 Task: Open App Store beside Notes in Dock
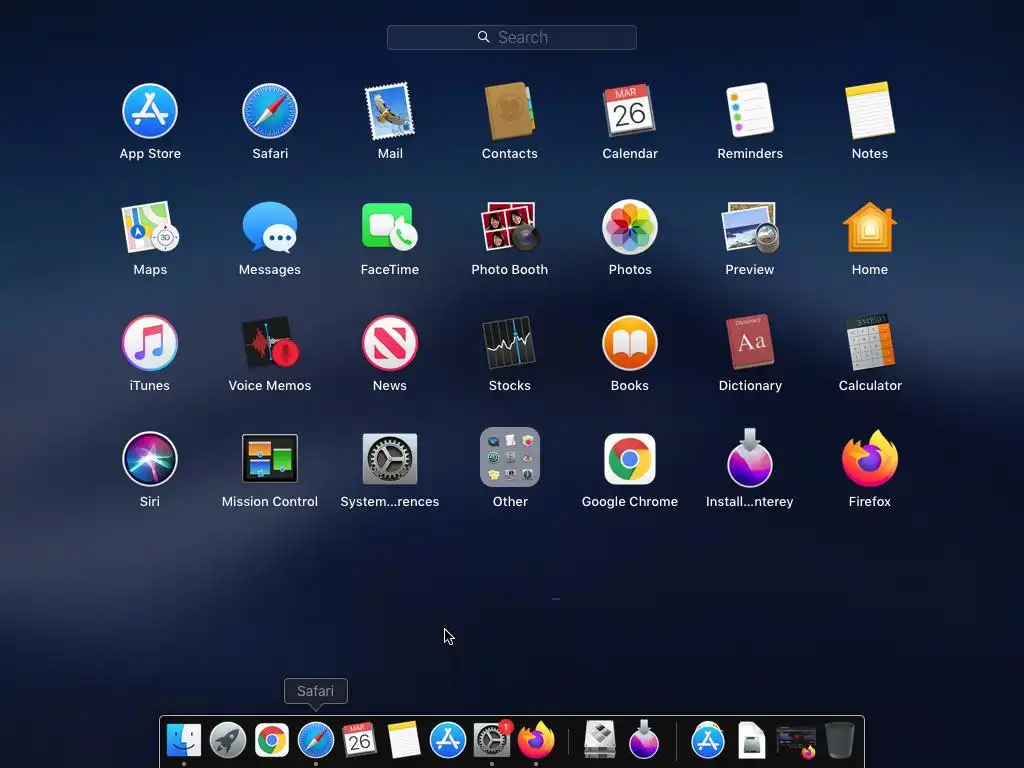pyautogui.click(x=447, y=740)
